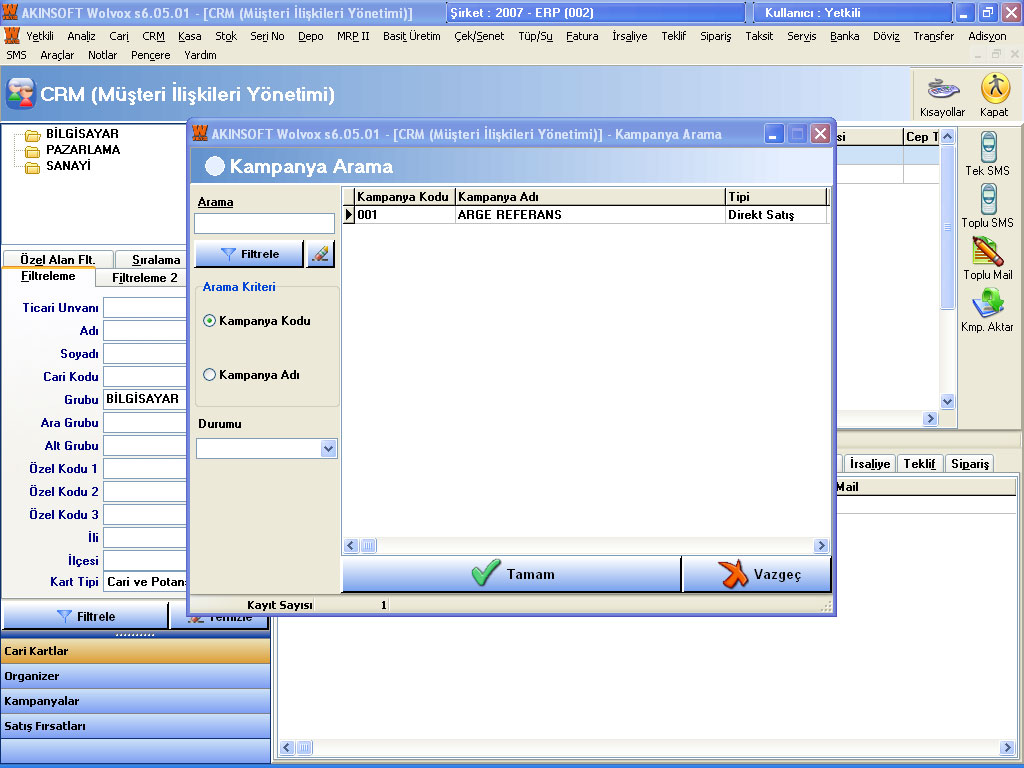Click the Cep T column header in the customer list
The height and width of the screenshot is (768, 1024).
(x=921, y=136)
